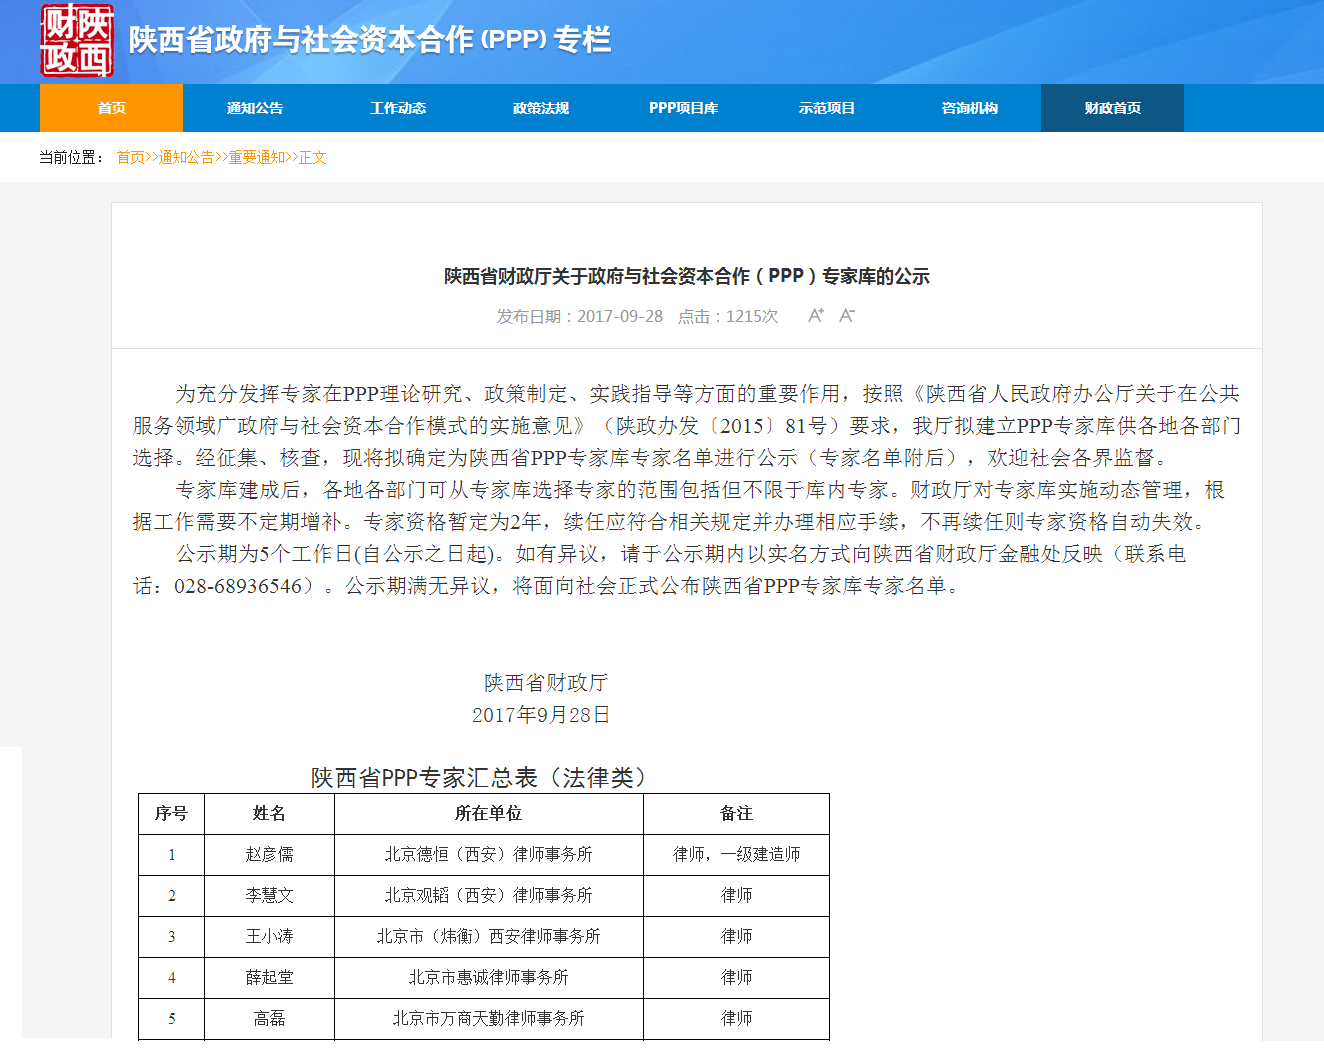Click the 序号 column header
Image resolution: width=1324 pixels, height=1062 pixels.
click(171, 814)
